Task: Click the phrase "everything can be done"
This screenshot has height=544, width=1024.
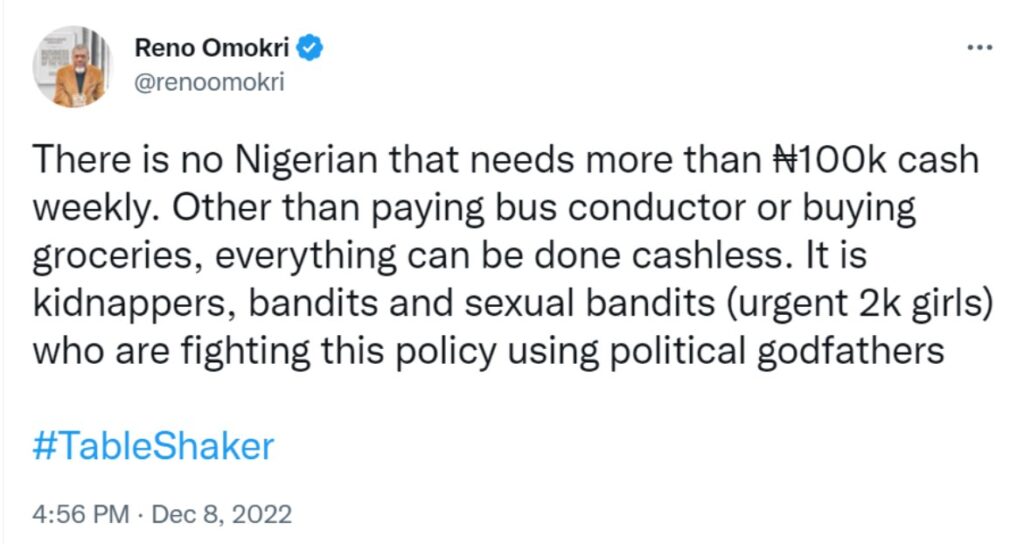Action: [x=358, y=257]
